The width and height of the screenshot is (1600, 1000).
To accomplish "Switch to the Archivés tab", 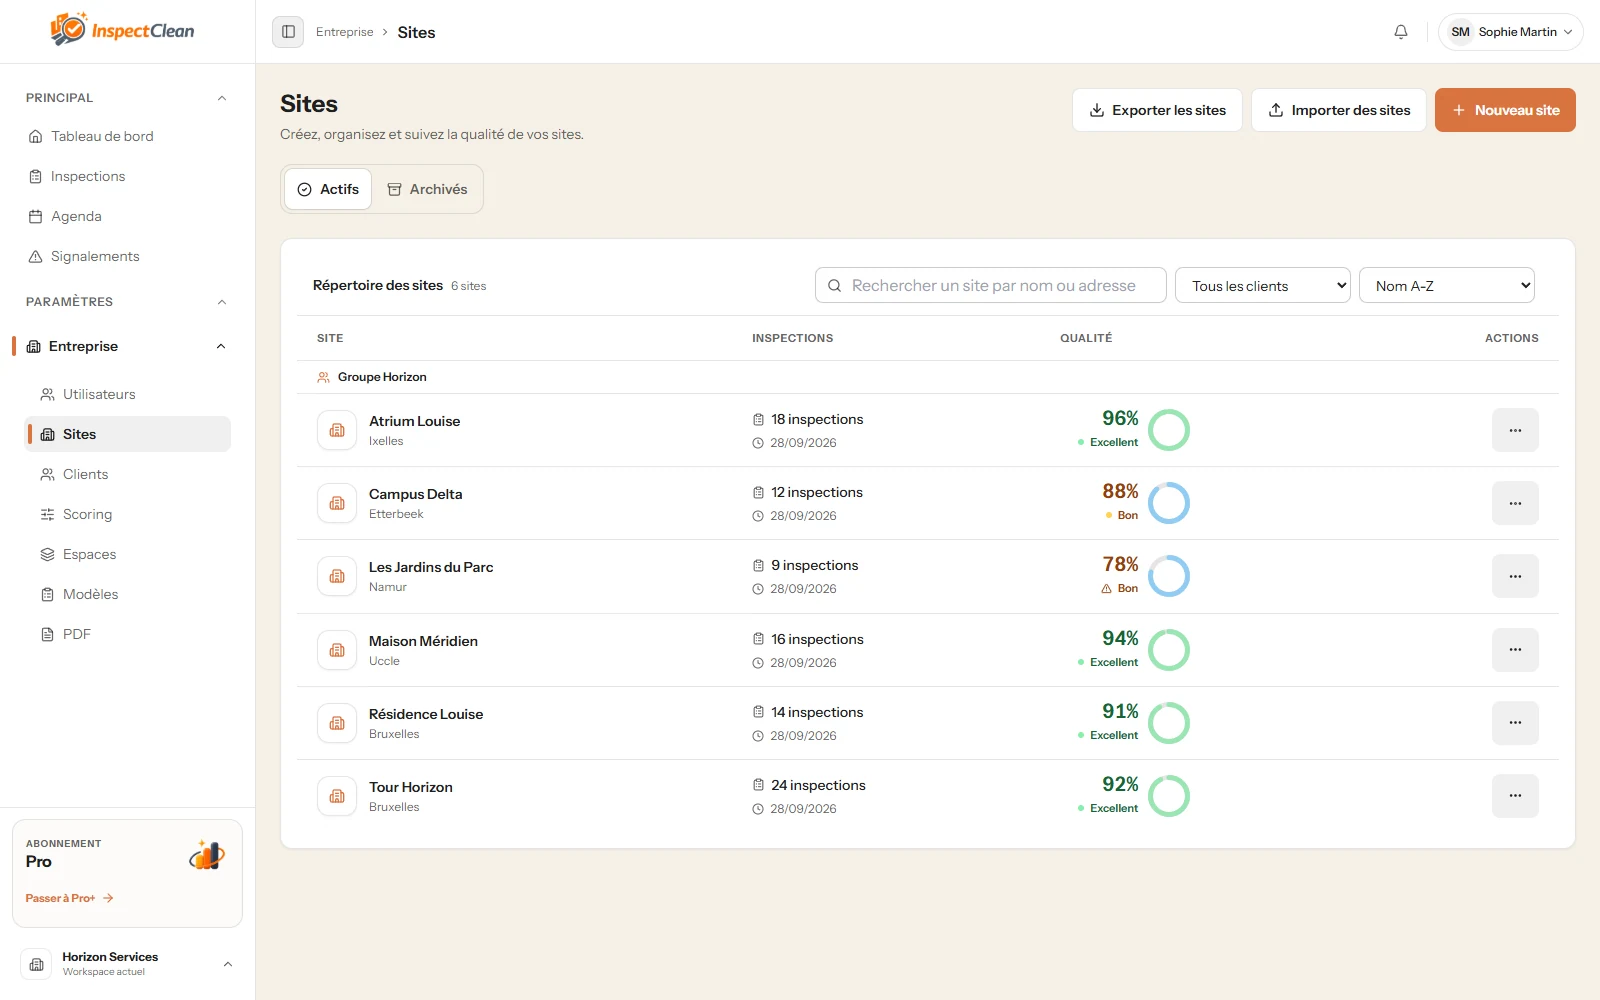I will click(x=427, y=189).
